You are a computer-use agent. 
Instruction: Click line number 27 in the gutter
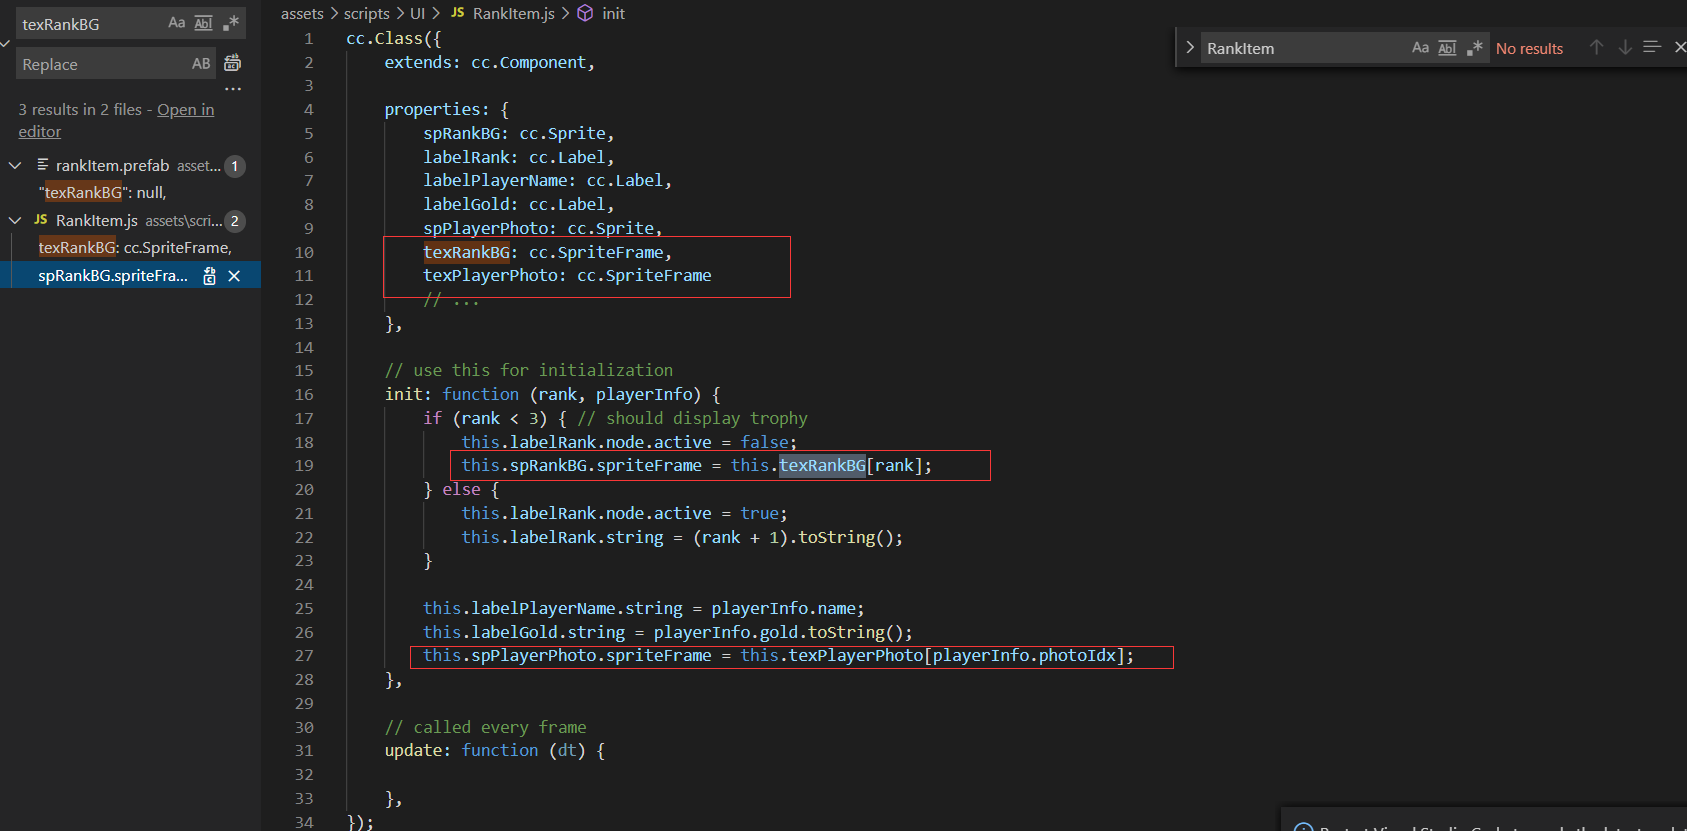click(304, 656)
